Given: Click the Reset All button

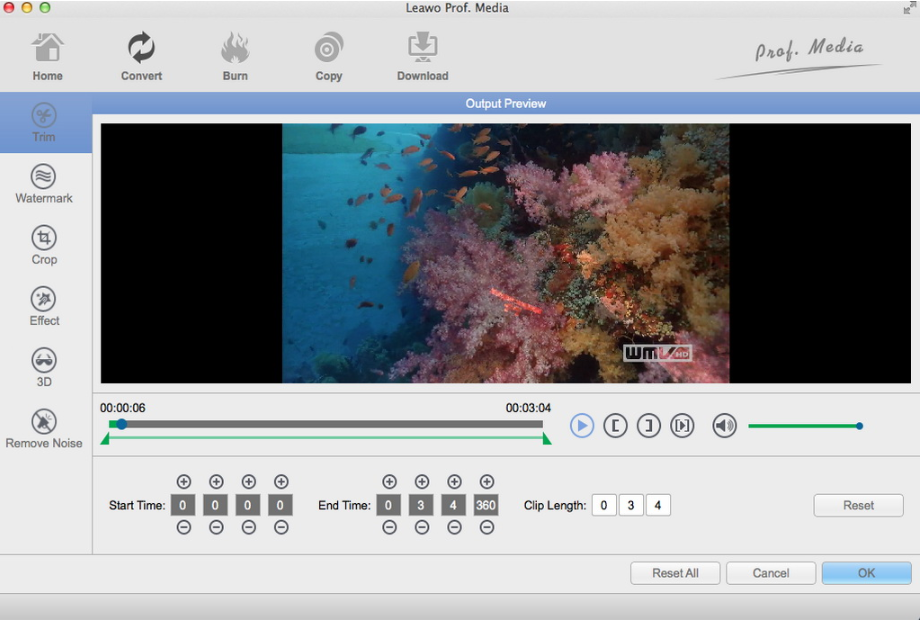Looking at the screenshot, I should click(675, 573).
